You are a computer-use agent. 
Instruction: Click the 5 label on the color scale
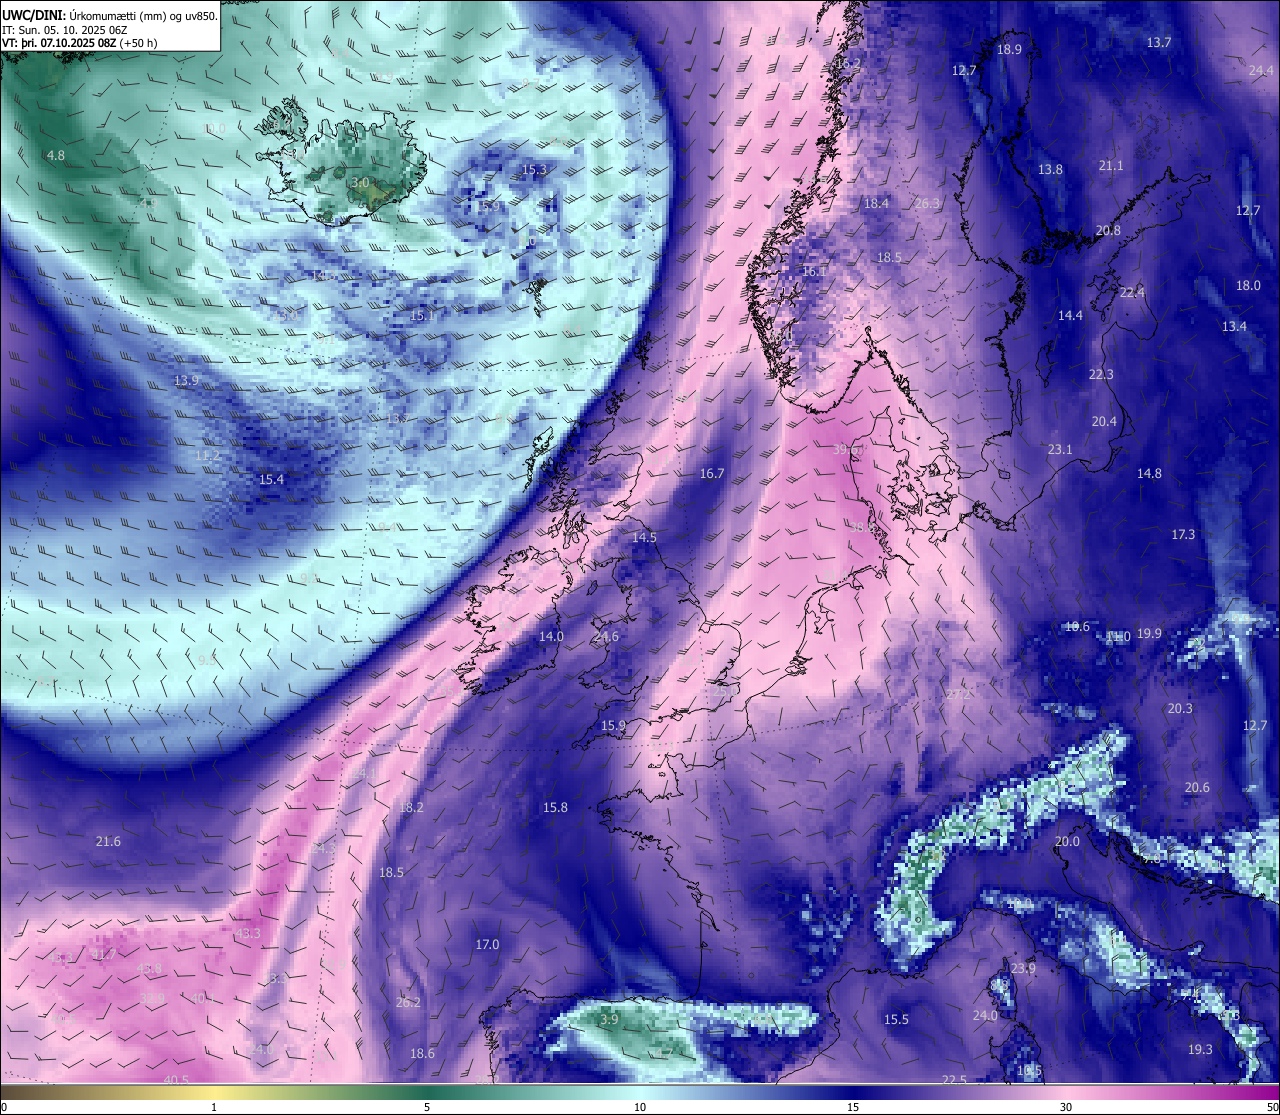427,1107
